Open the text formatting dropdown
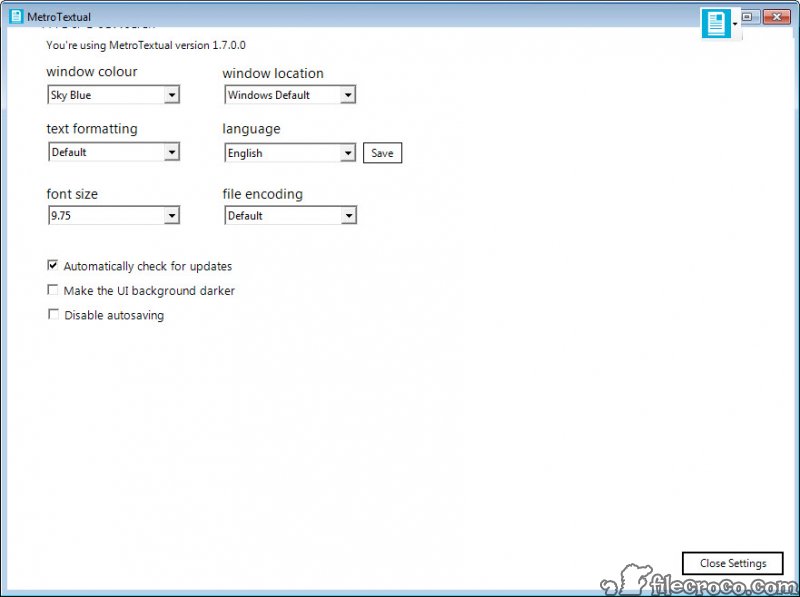This screenshot has height=597, width=800. [171, 152]
